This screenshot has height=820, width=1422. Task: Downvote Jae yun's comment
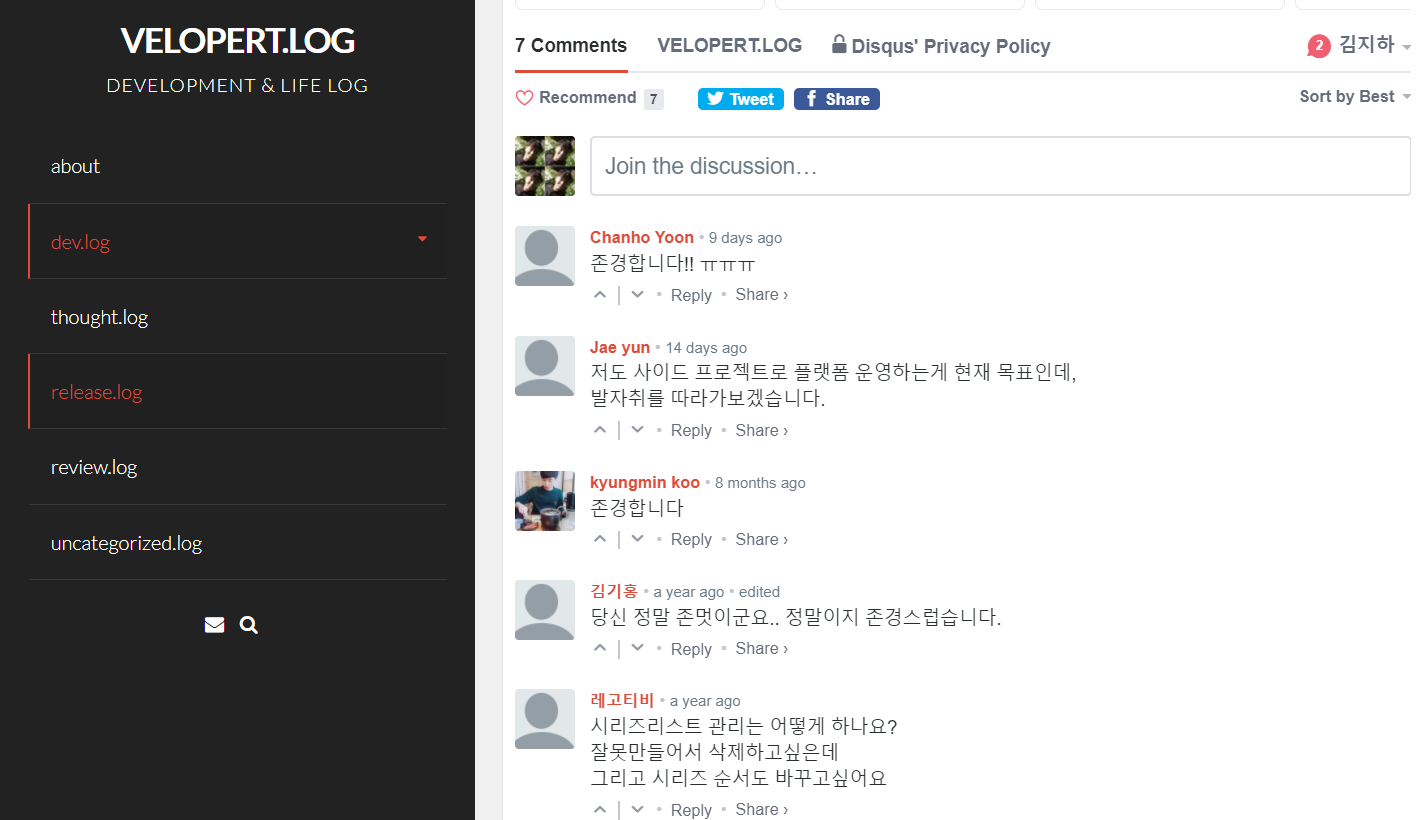[x=637, y=430]
